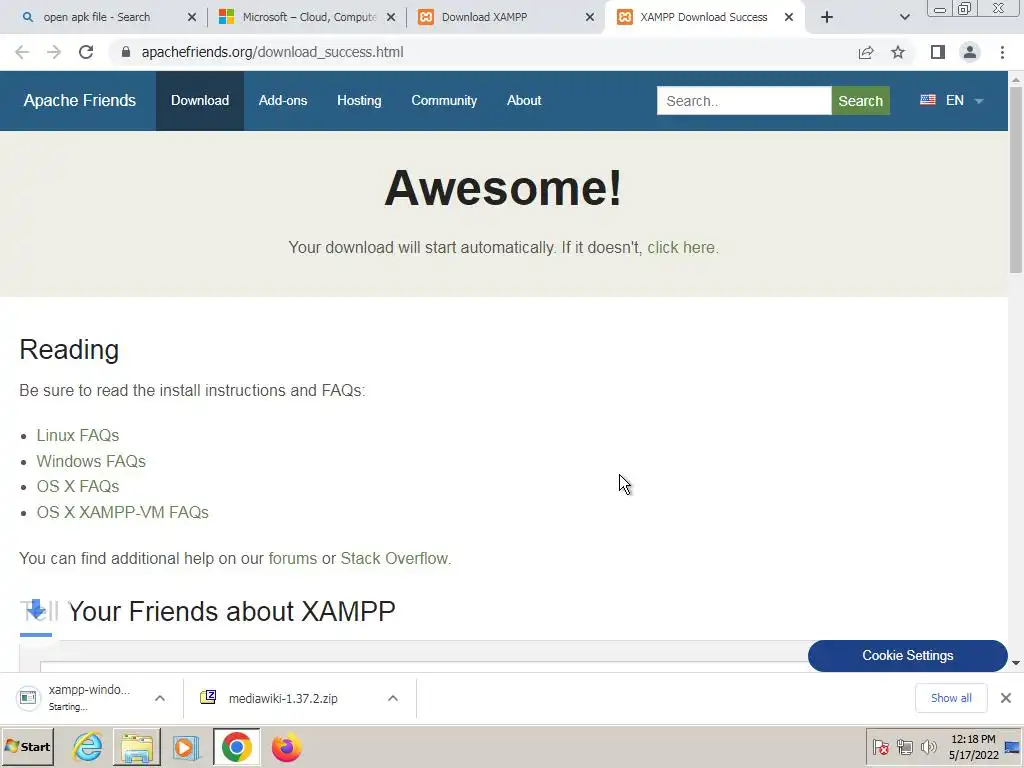Focus the site Search field

[x=744, y=101]
